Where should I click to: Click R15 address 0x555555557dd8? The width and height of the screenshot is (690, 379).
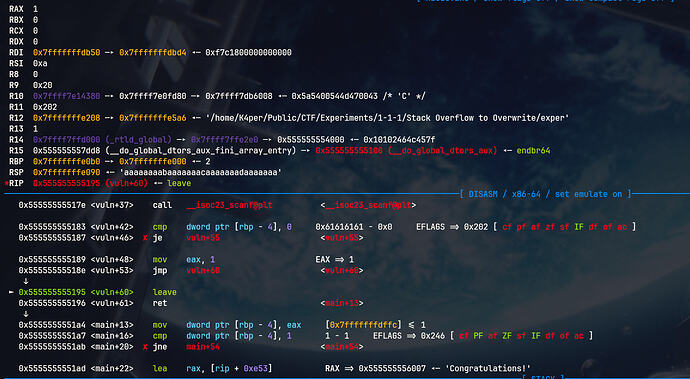click(66, 151)
